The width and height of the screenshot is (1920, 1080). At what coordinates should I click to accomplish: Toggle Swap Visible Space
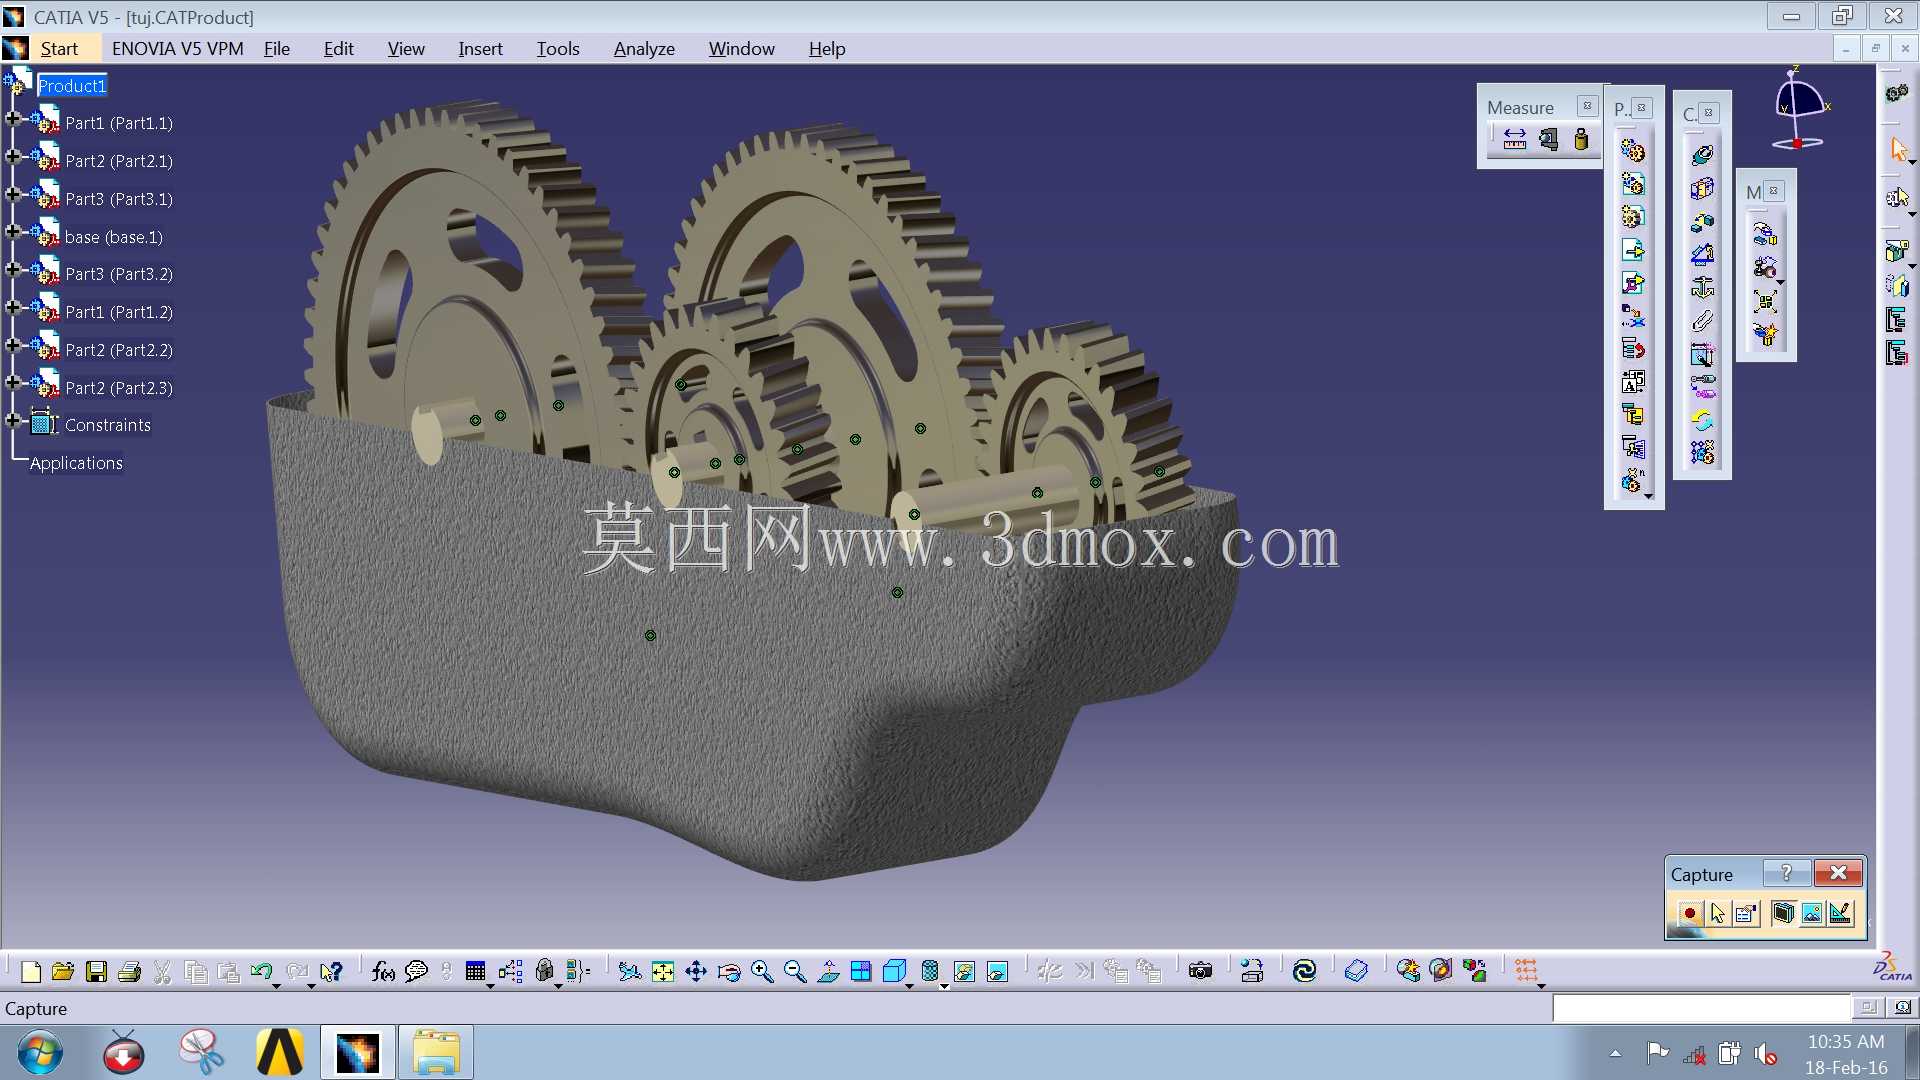click(997, 971)
